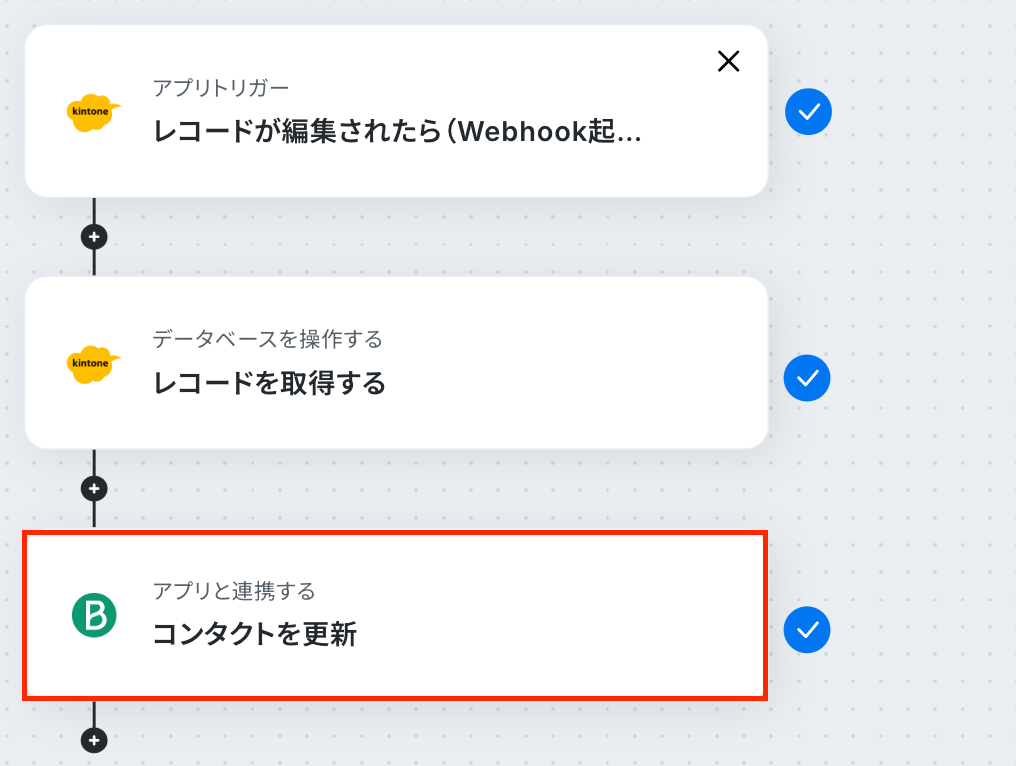Open the レコードを取得する step title
This screenshot has height=766, width=1016.
pyautogui.click(x=269, y=383)
